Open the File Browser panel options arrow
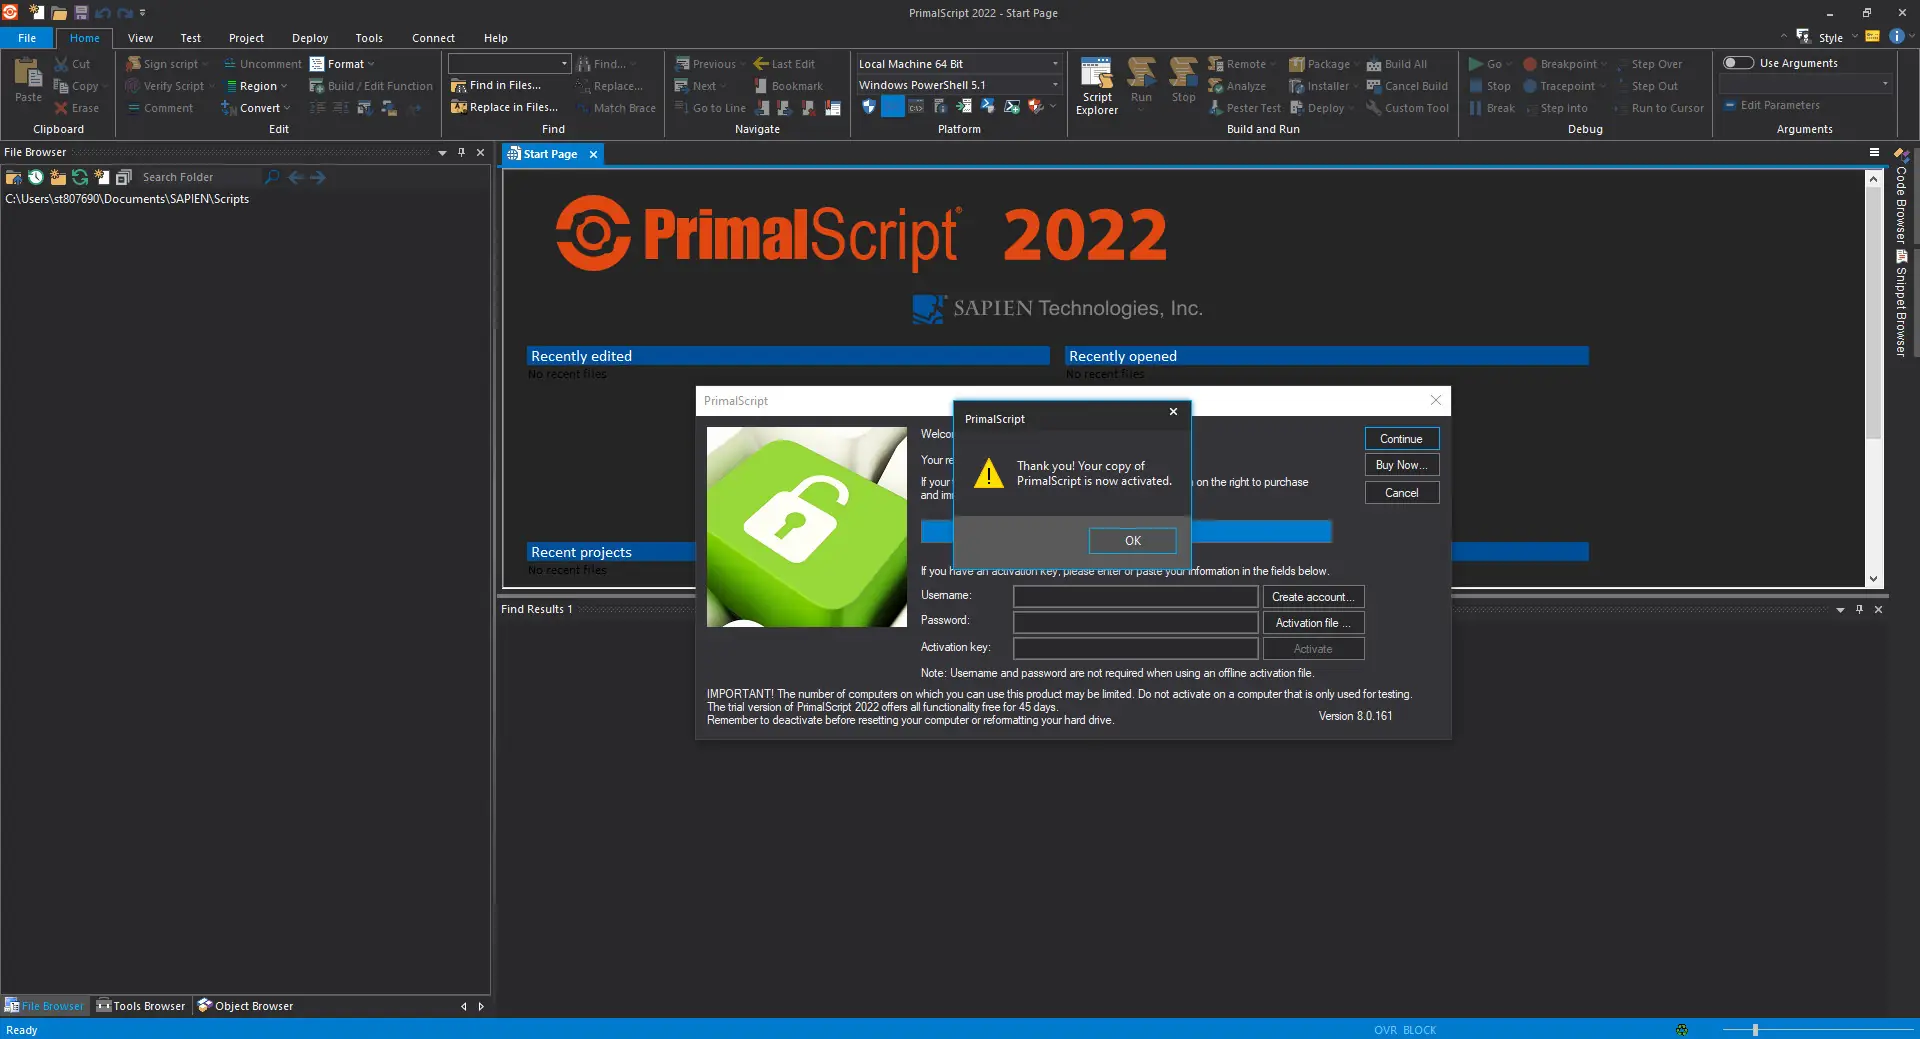1920x1039 pixels. point(442,153)
